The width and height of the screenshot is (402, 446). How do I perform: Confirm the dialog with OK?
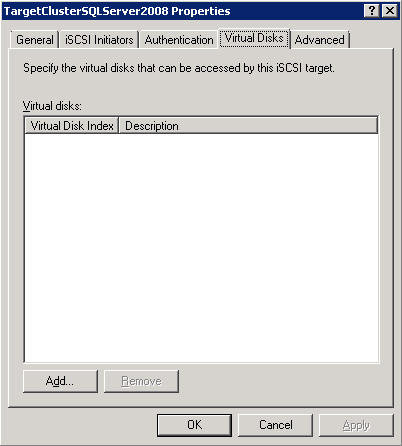pyautogui.click(x=194, y=425)
